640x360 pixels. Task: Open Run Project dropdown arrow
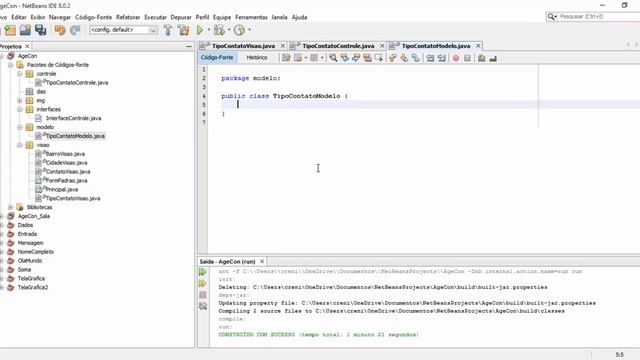point(209,30)
